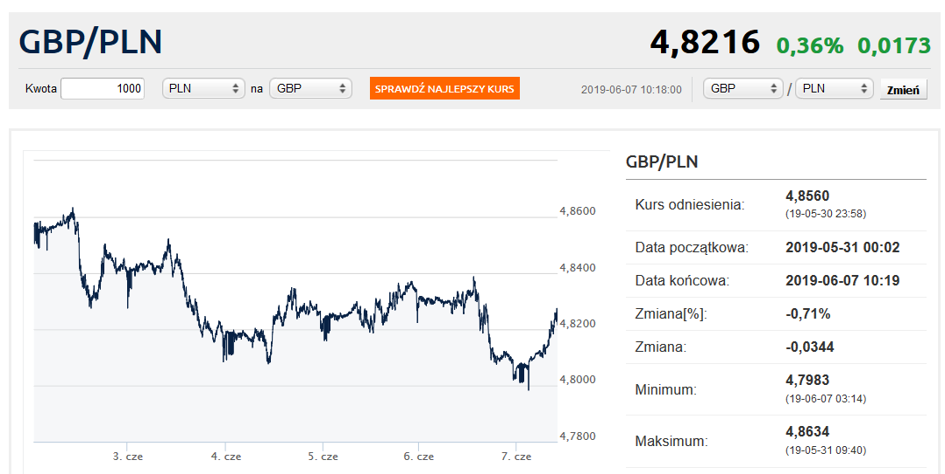Click the 4,7800 y-axis label
This screenshot has height=474, width=945.
tap(577, 436)
